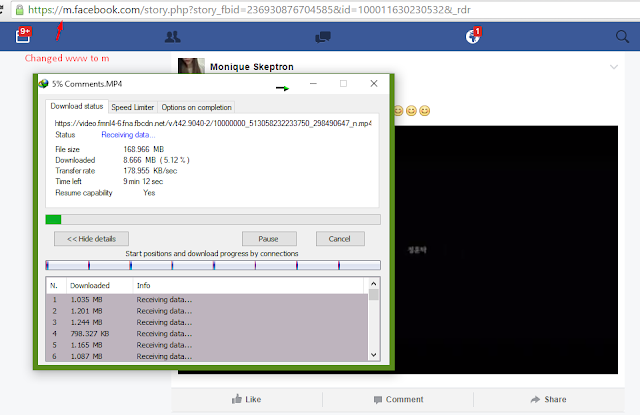Cancel the download
The width and height of the screenshot is (640, 415).
[340, 239]
